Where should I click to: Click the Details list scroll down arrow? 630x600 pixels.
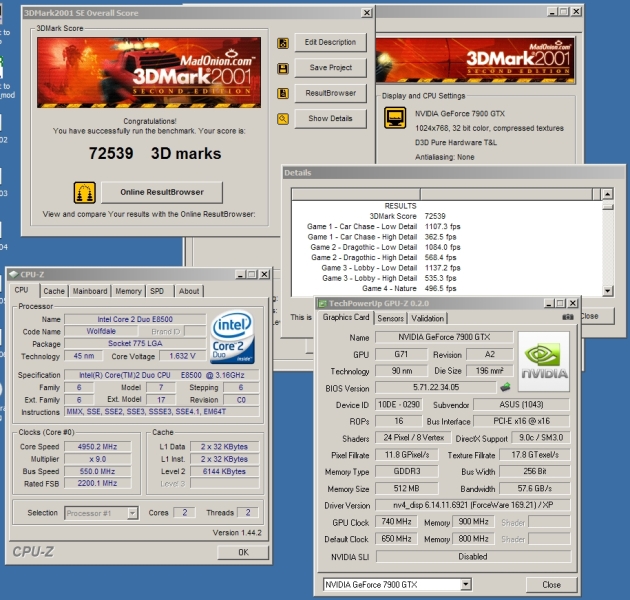coord(608,291)
